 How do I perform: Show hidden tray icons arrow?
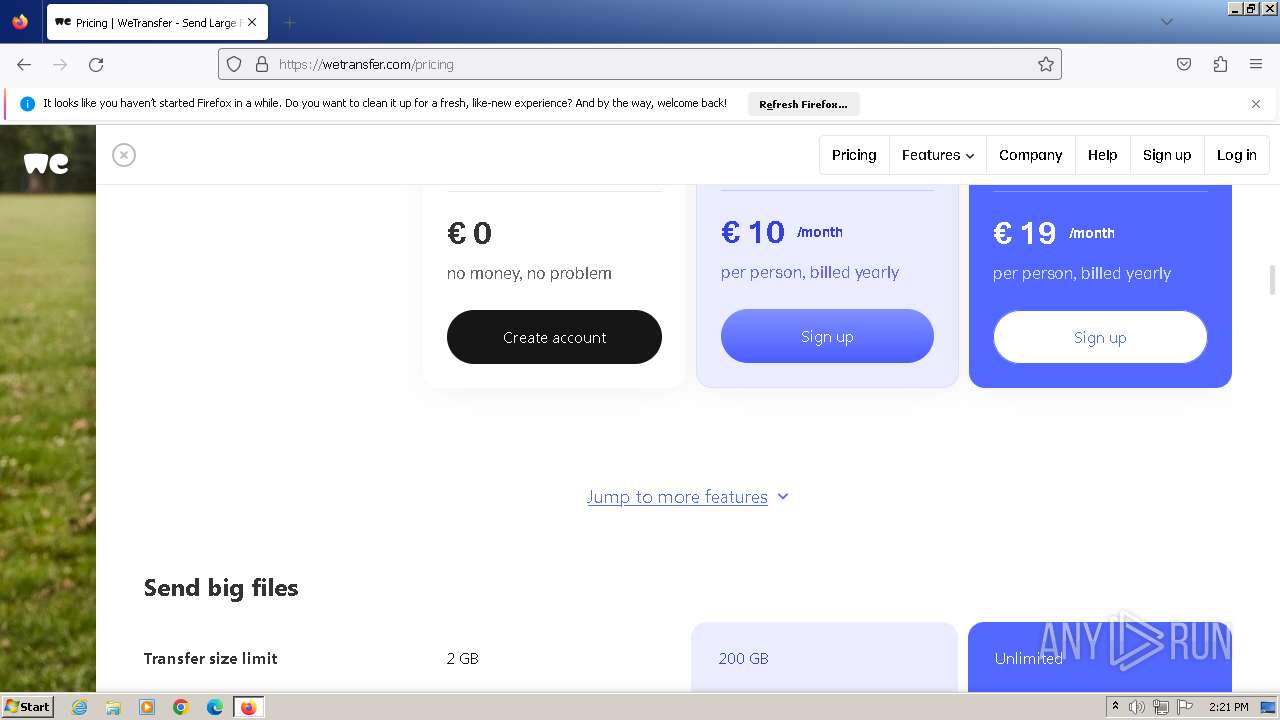coord(1115,707)
